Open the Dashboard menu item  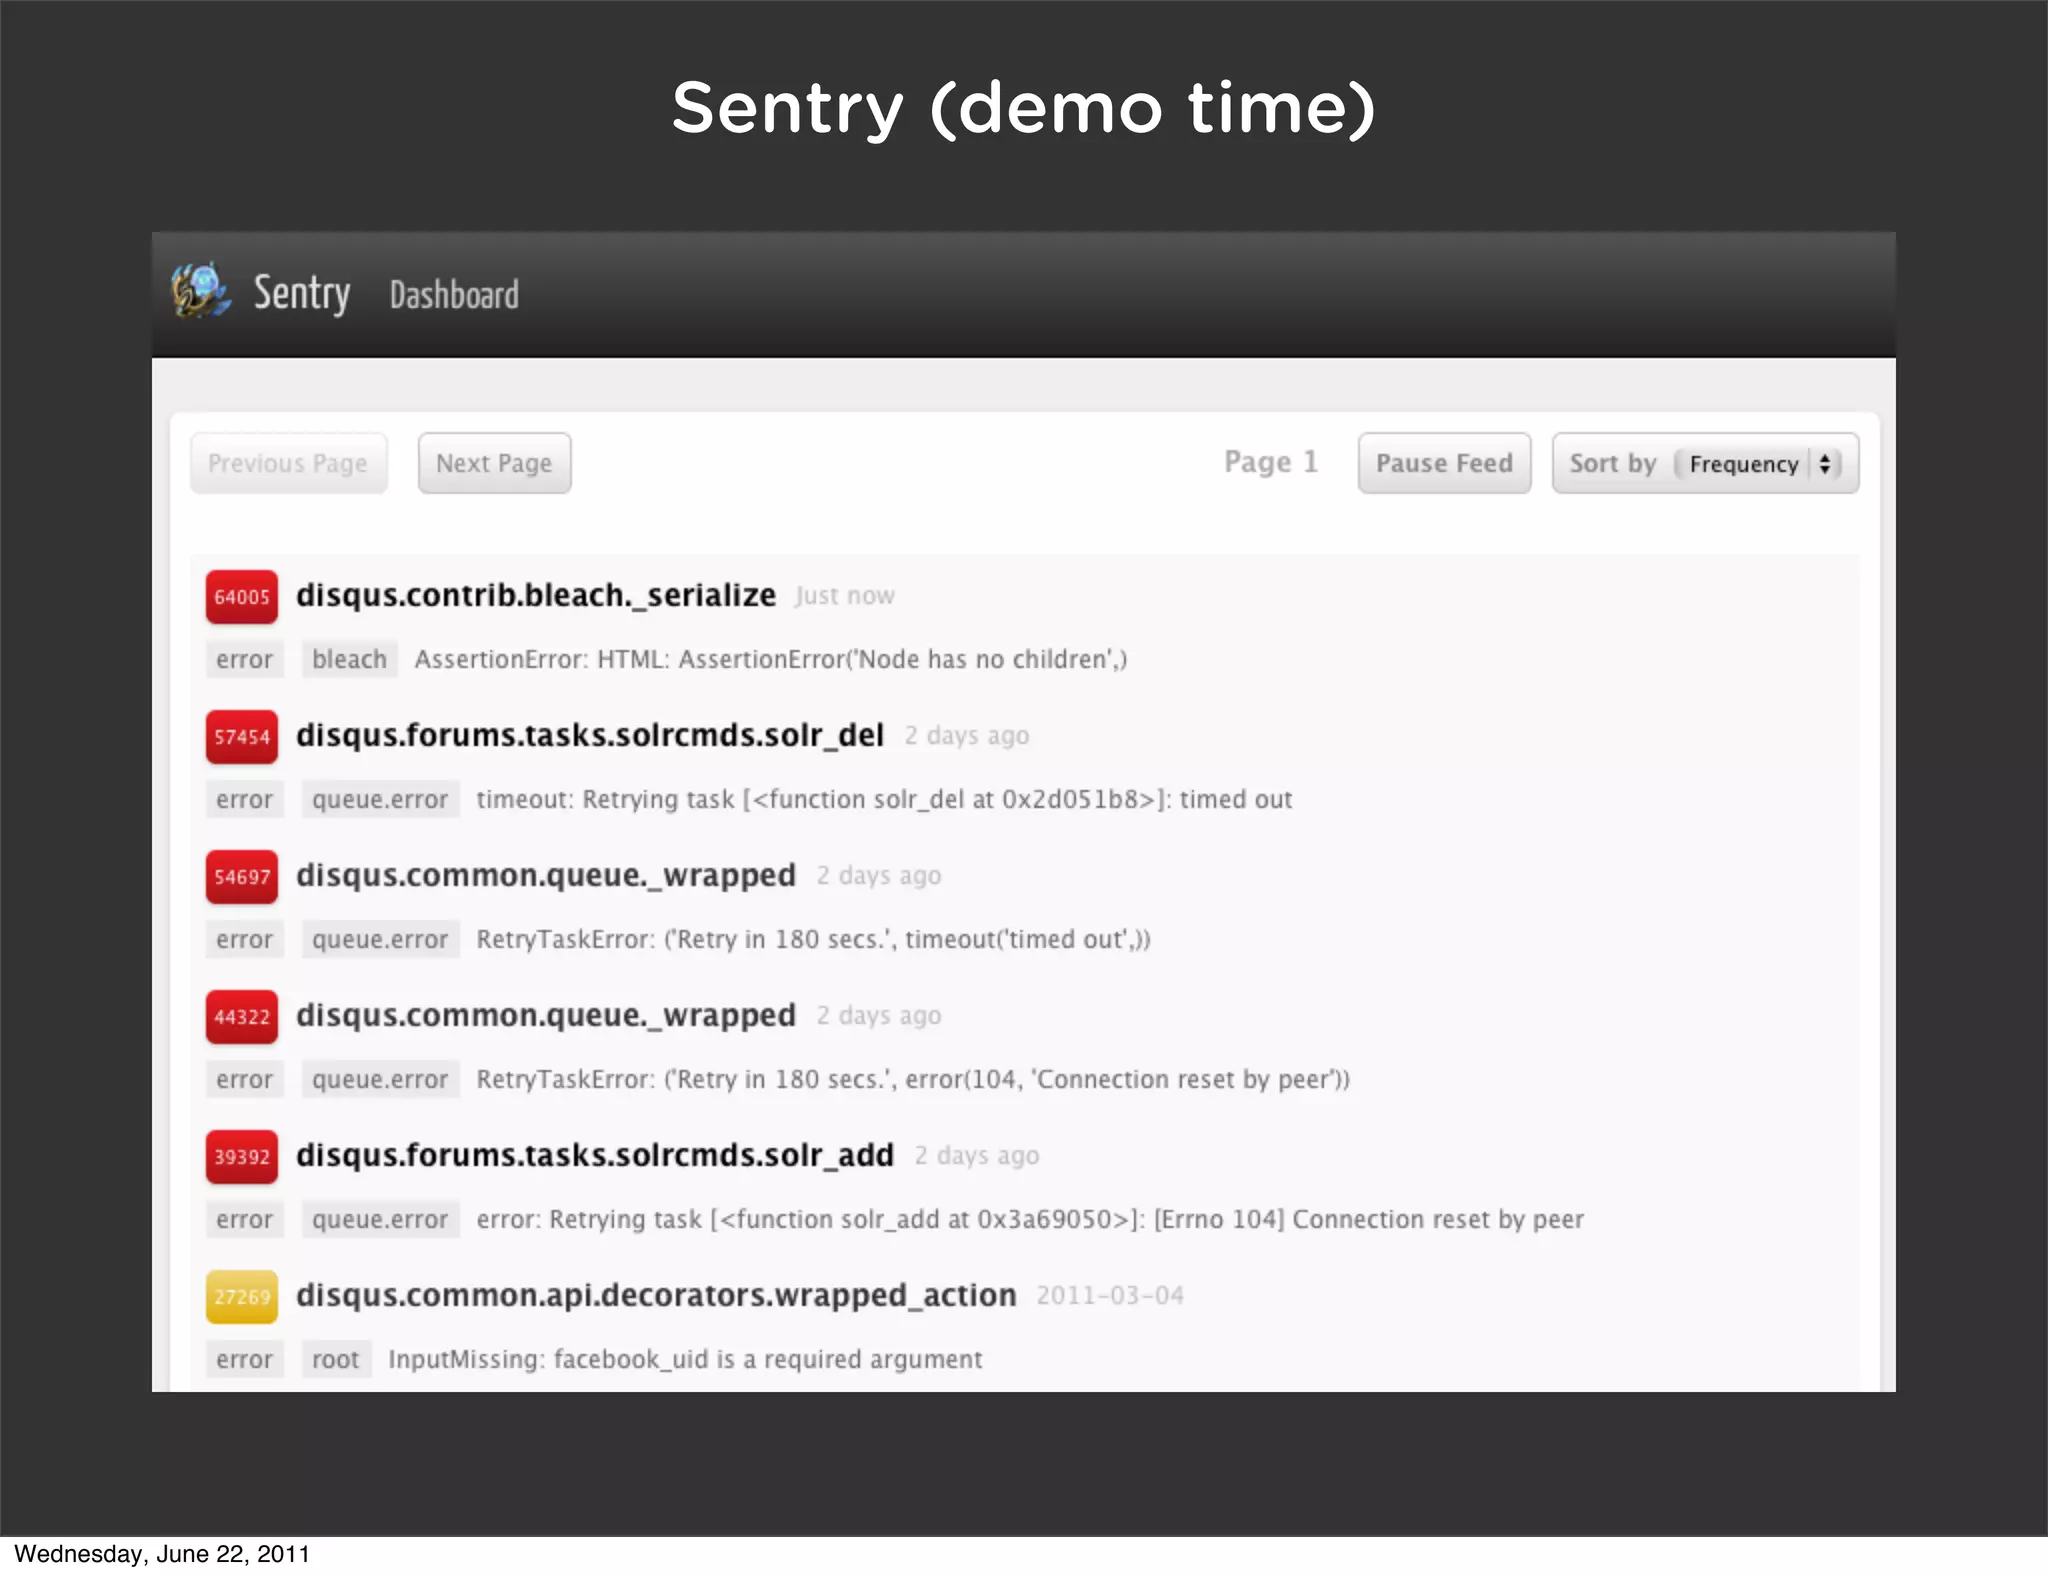pos(454,295)
